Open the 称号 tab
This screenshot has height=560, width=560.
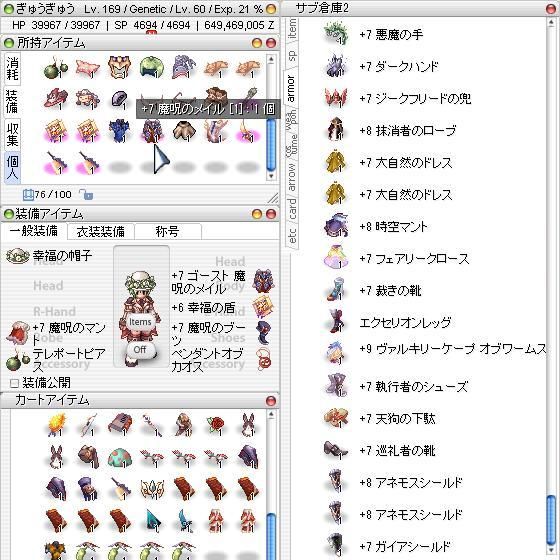[167, 231]
